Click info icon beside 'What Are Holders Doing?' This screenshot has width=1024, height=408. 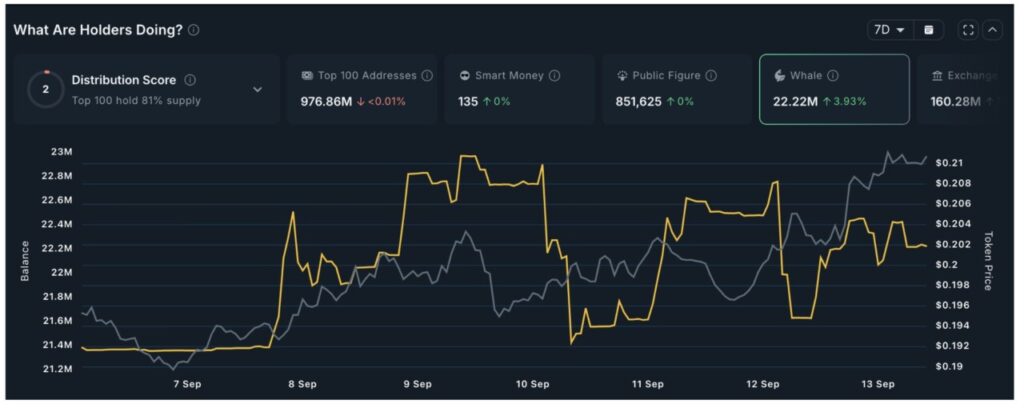(194, 30)
